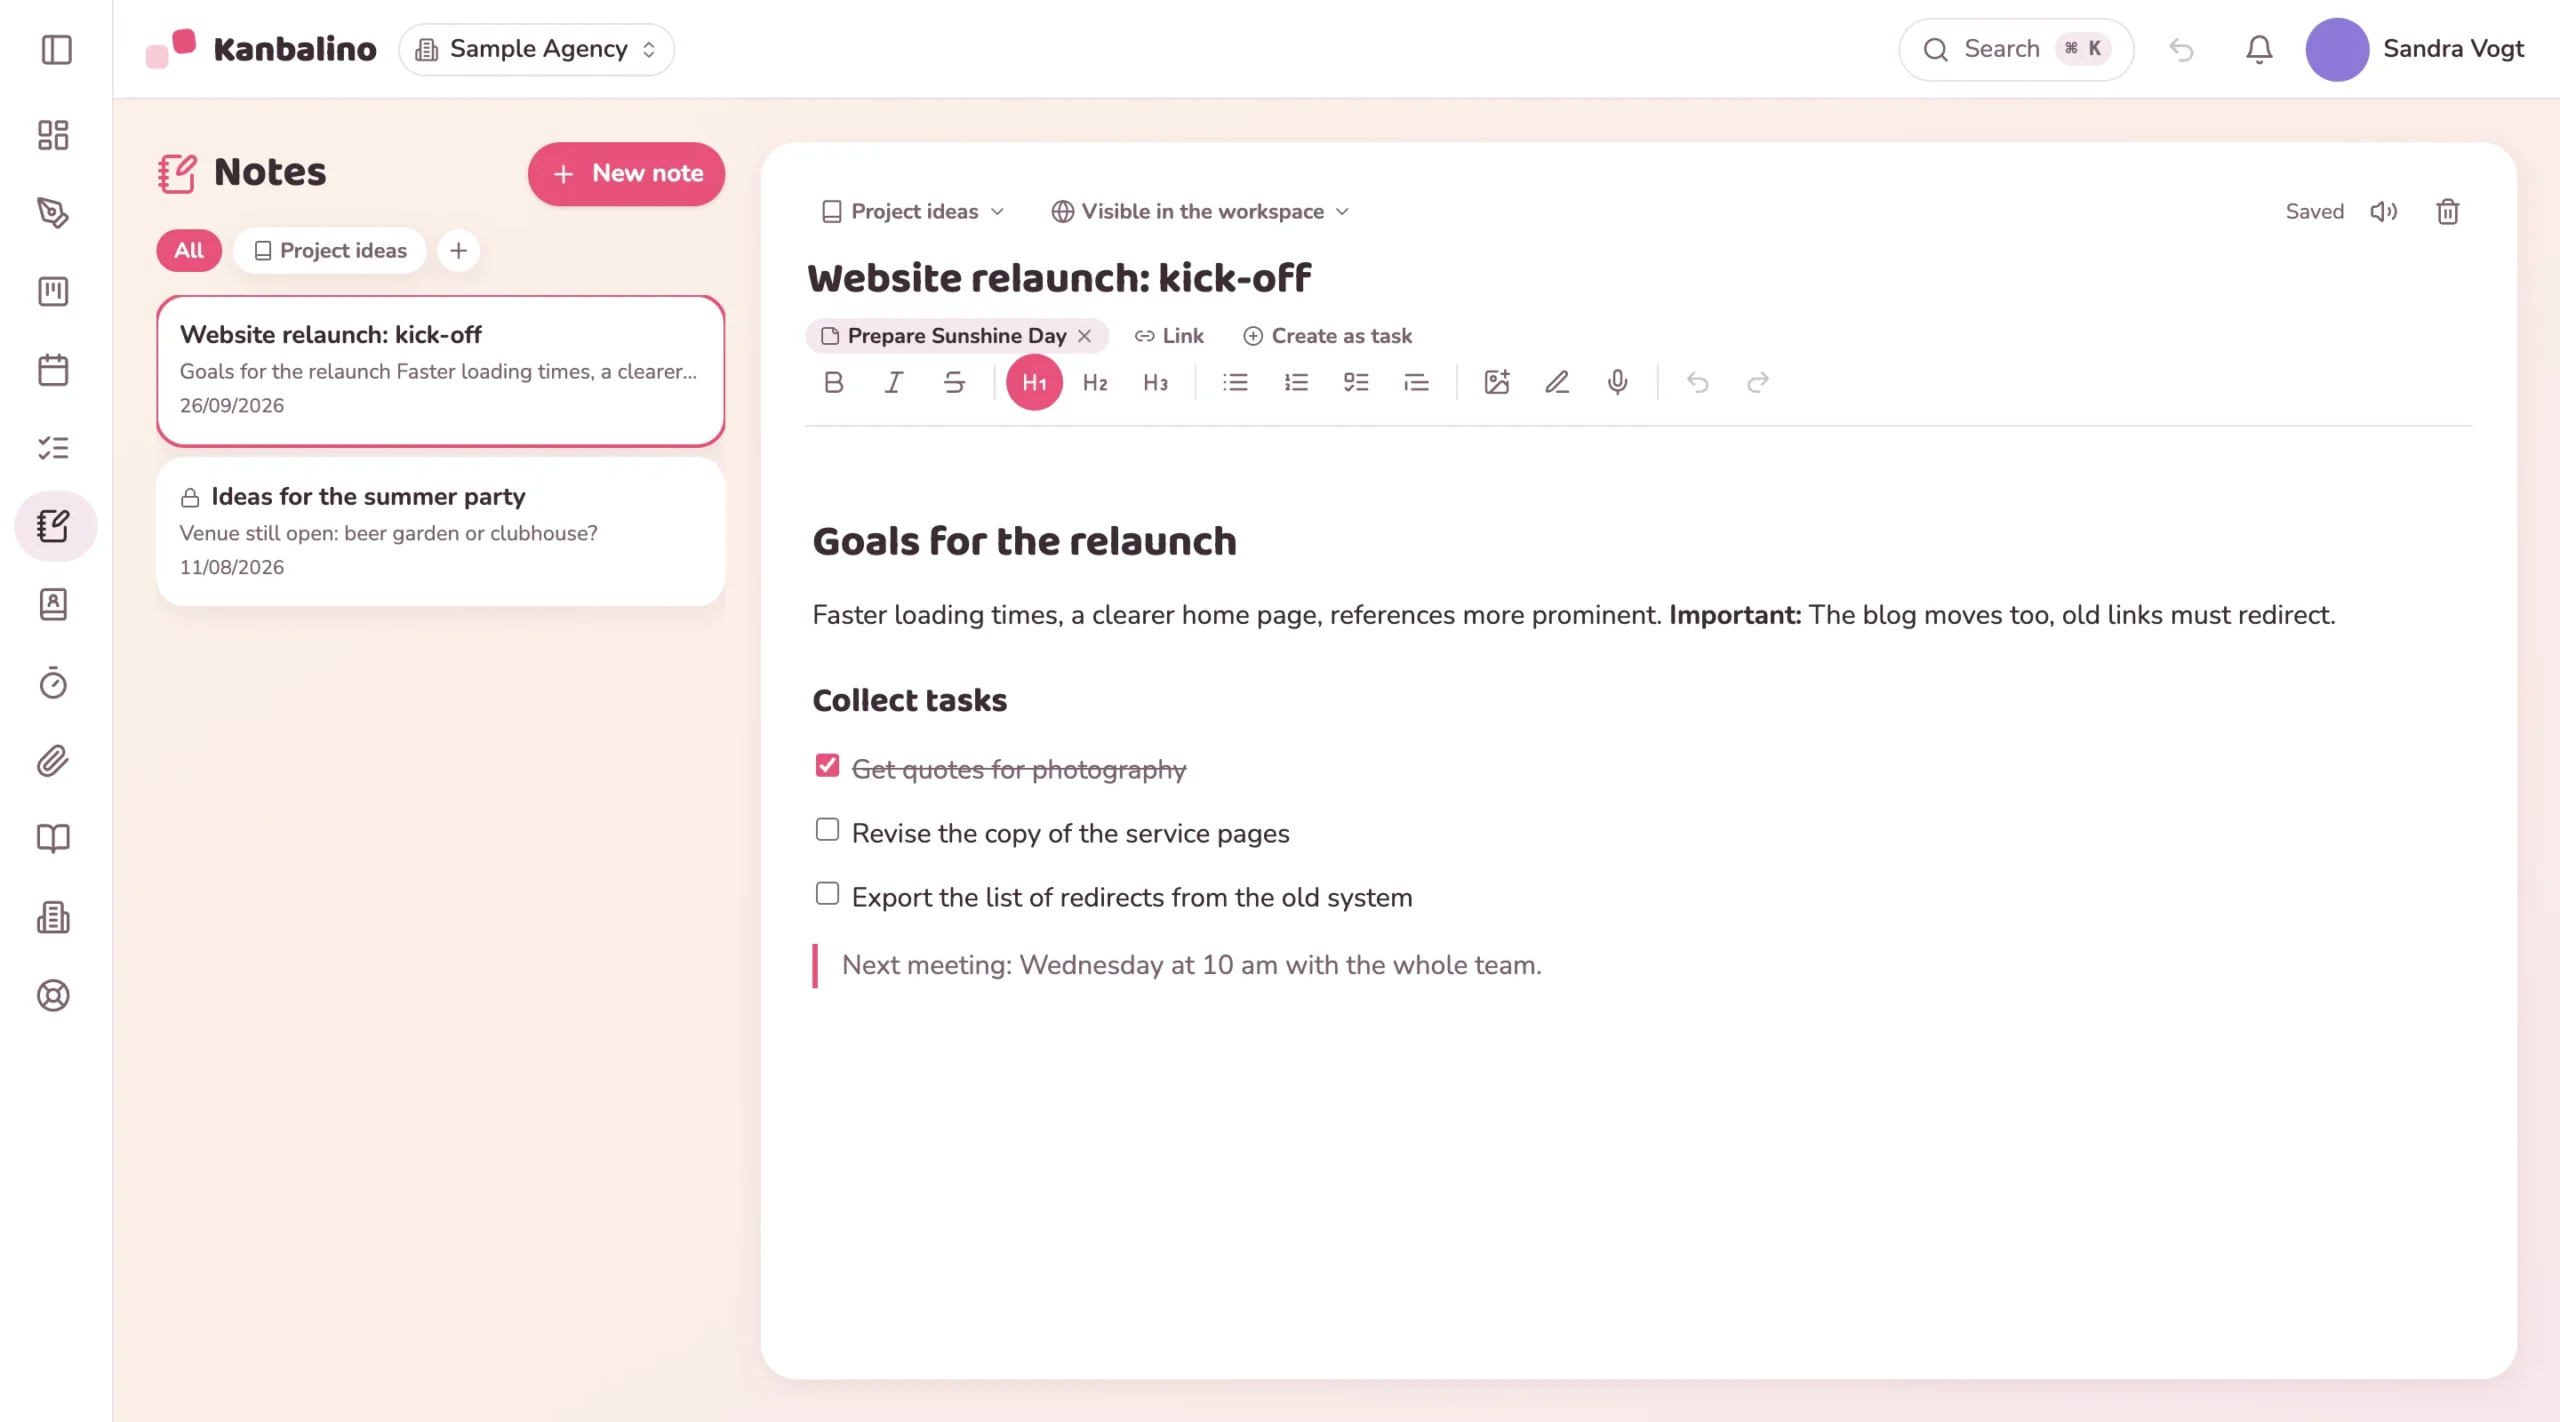Expand the Project ideas notebook dropdown
The width and height of the screenshot is (2560, 1422).
[912, 211]
